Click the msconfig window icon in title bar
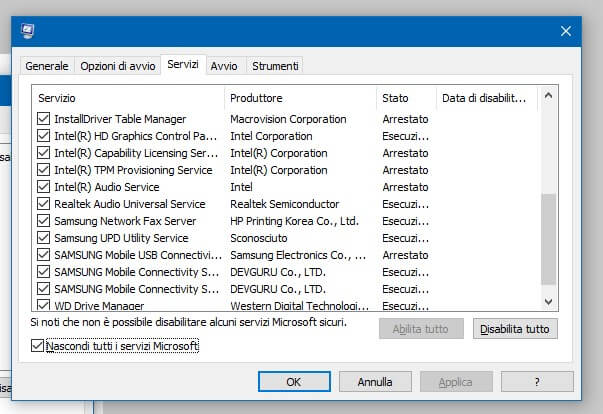Screen dimensions: 603x414 [x=27, y=31]
